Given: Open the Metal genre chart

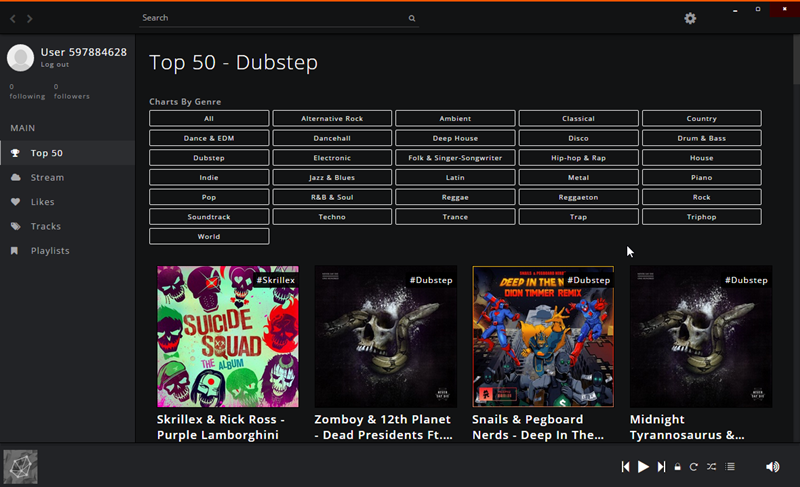Looking at the screenshot, I should pos(579,177).
